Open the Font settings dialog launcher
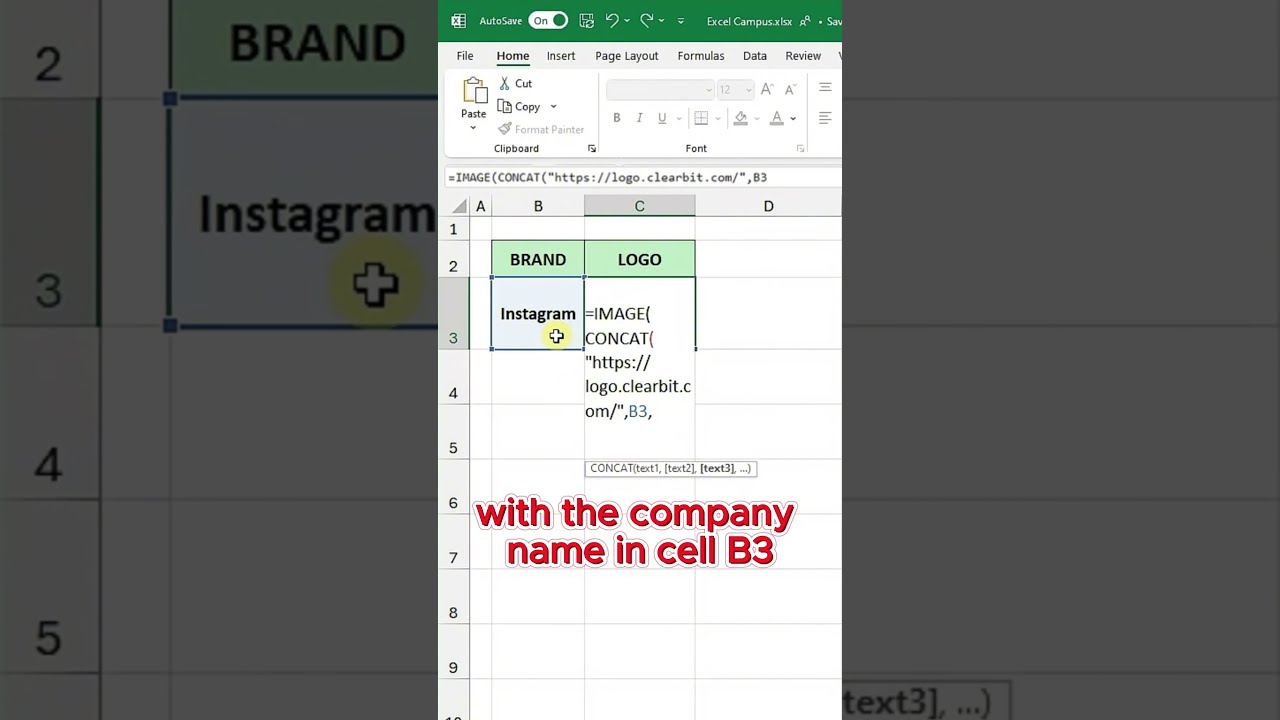The height and width of the screenshot is (720, 1280). tap(800, 149)
